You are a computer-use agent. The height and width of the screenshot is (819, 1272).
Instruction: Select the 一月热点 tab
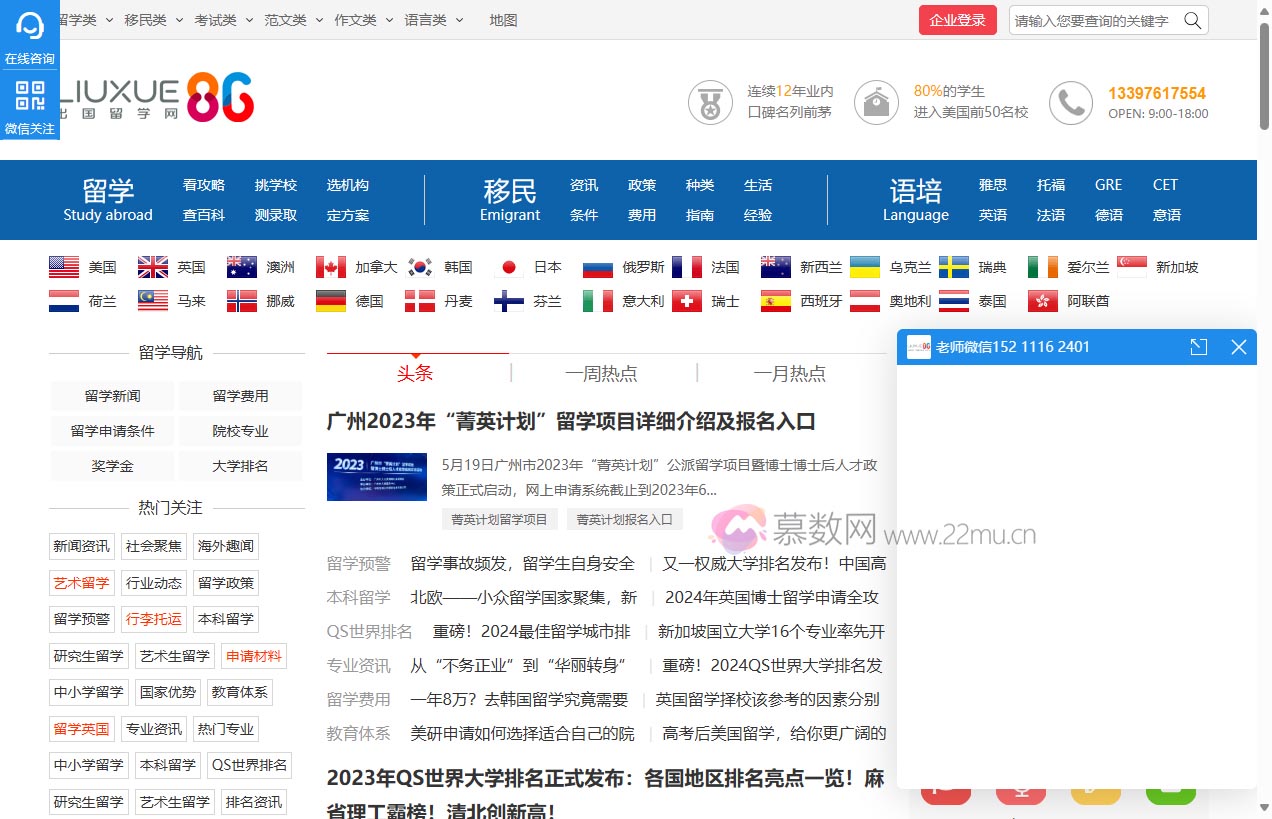(x=788, y=373)
